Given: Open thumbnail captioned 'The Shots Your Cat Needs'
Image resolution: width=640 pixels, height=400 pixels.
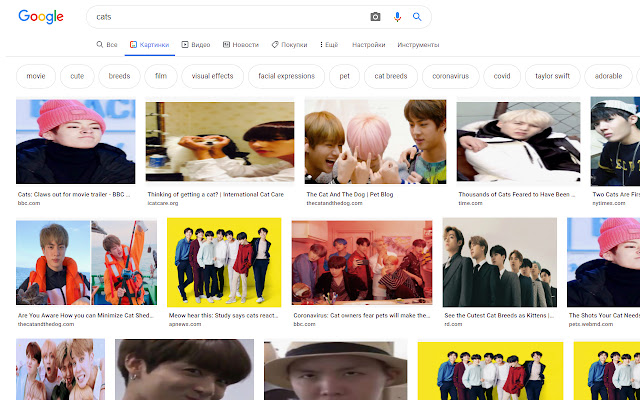Looking at the screenshot, I should point(604,262).
